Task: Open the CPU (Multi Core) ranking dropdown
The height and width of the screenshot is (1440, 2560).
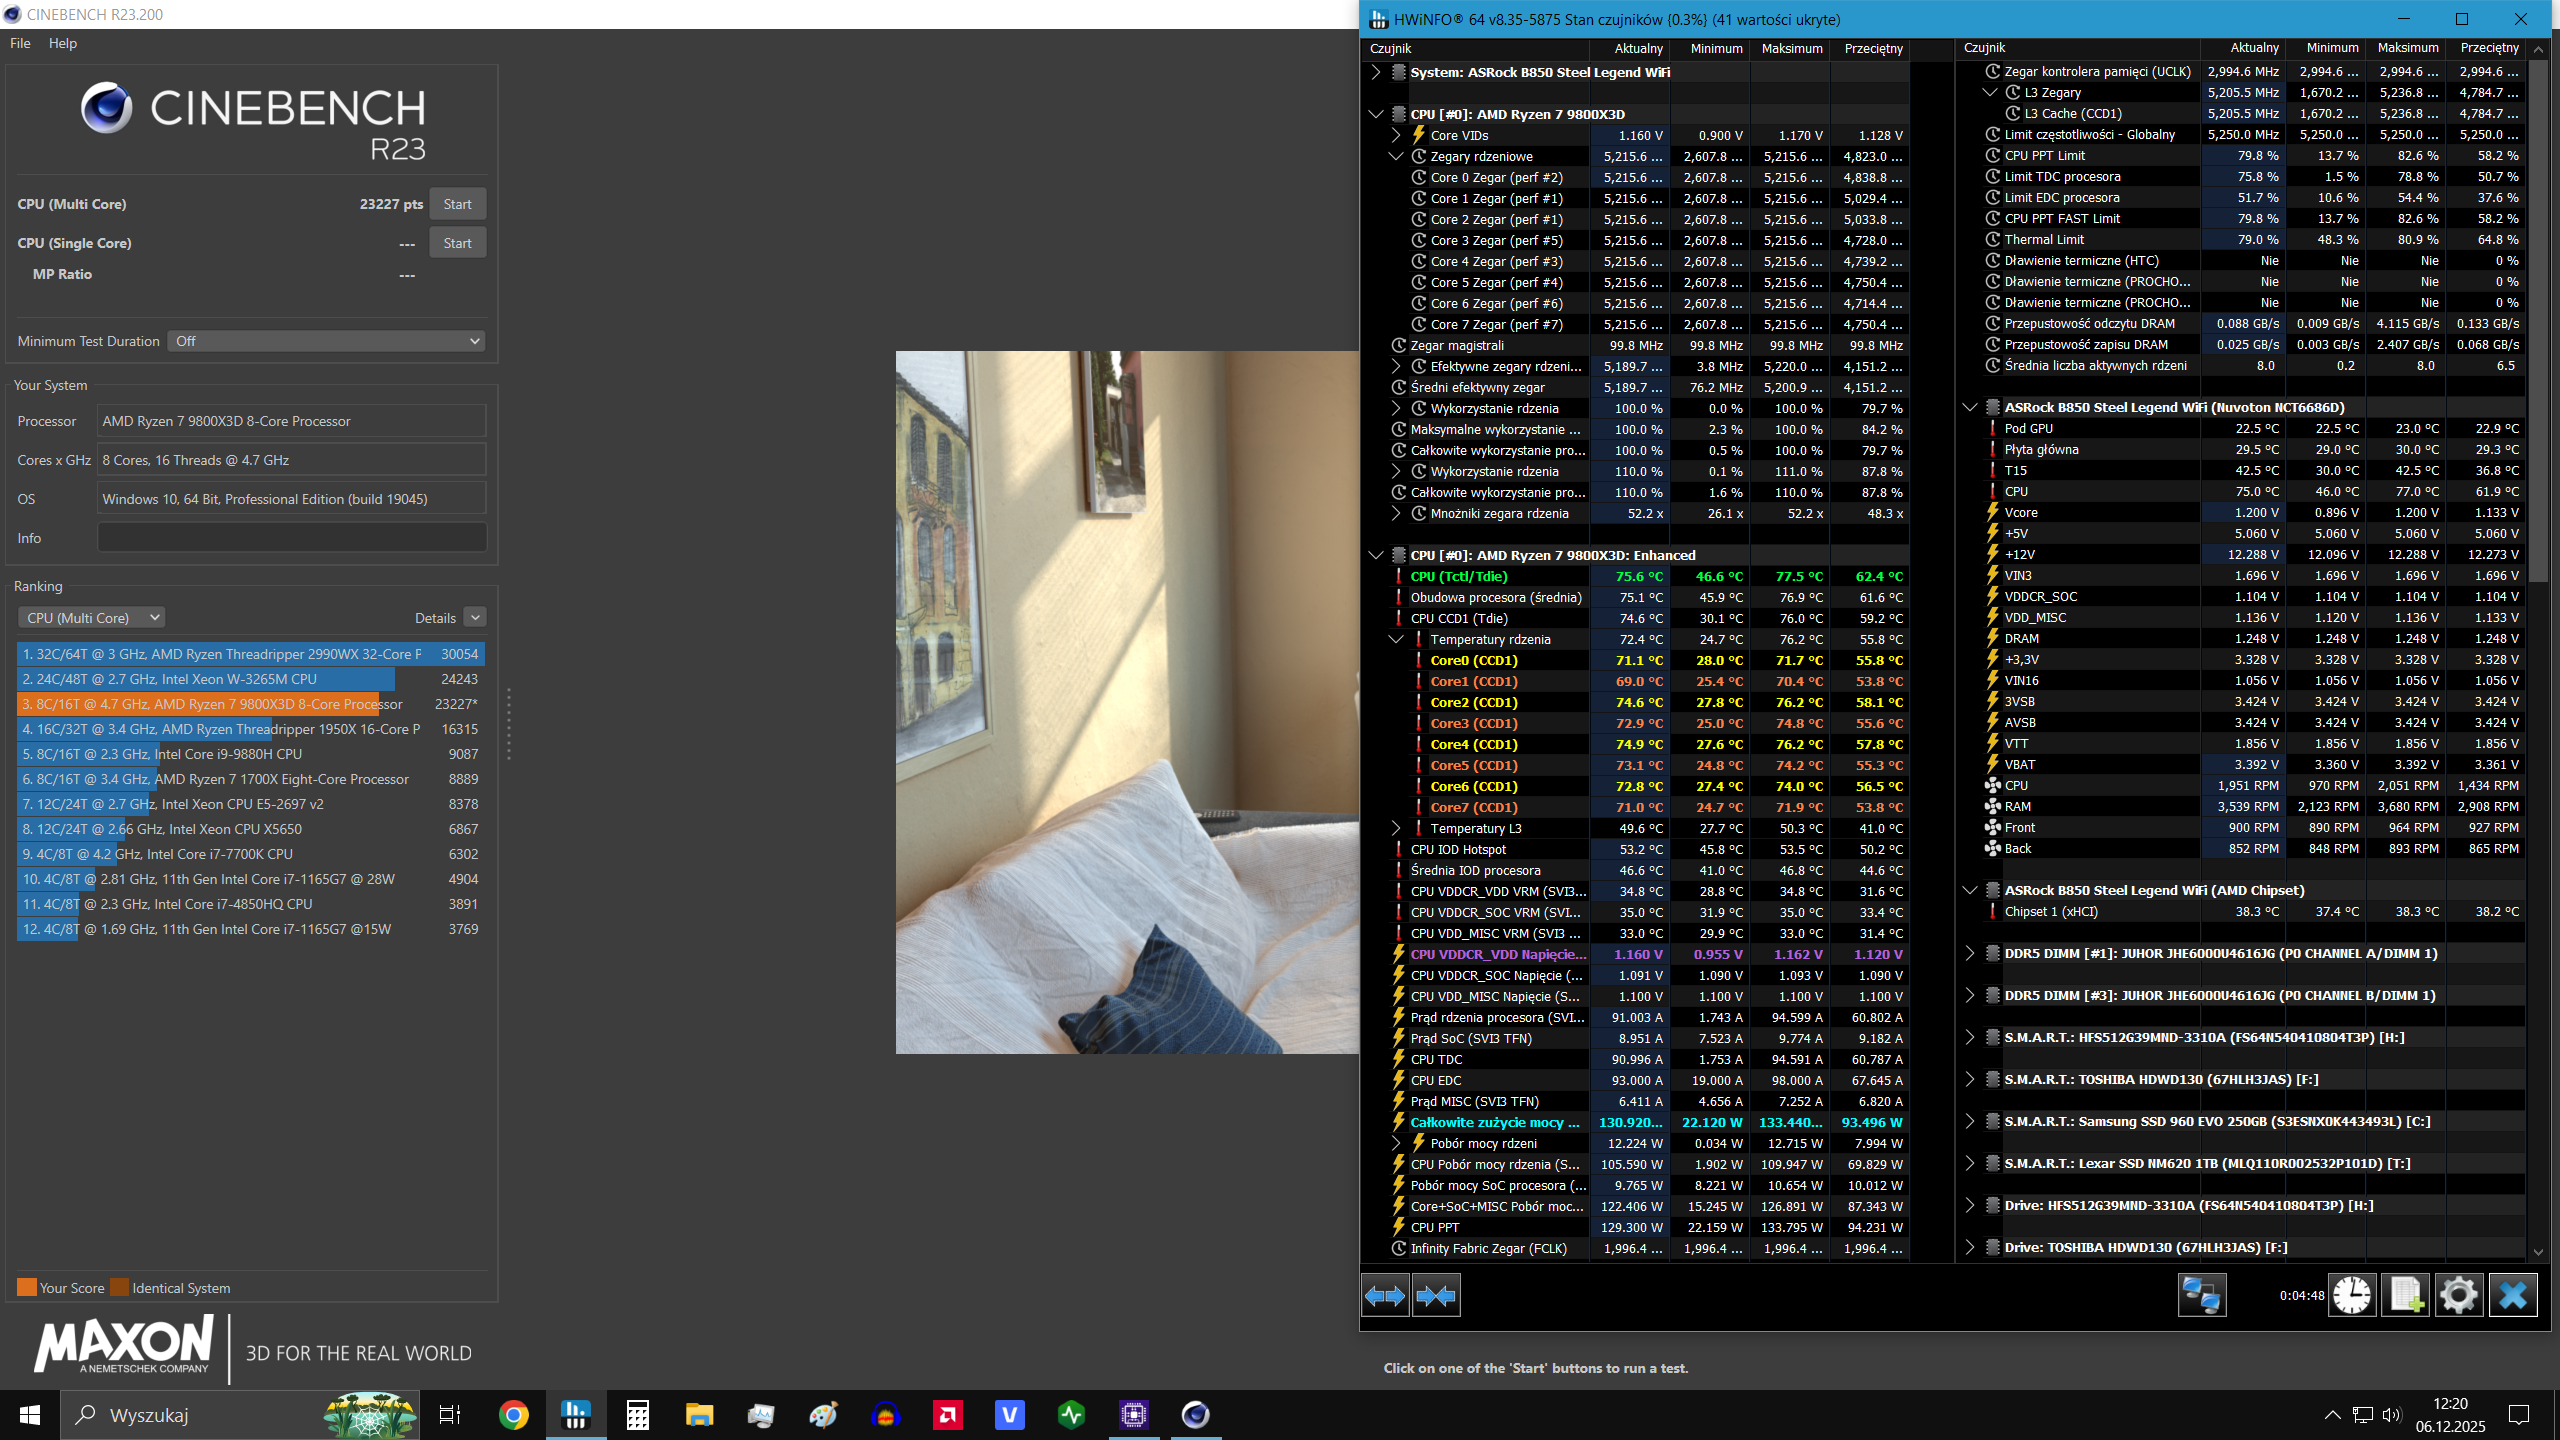Action: click(x=91, y=618)
